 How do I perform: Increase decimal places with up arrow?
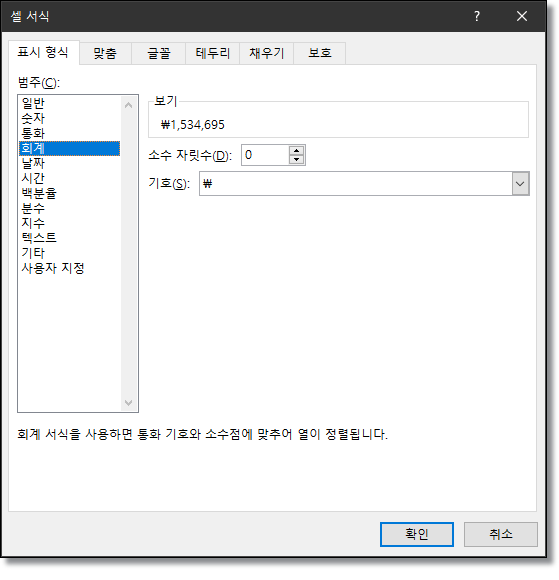click(296, 151)
